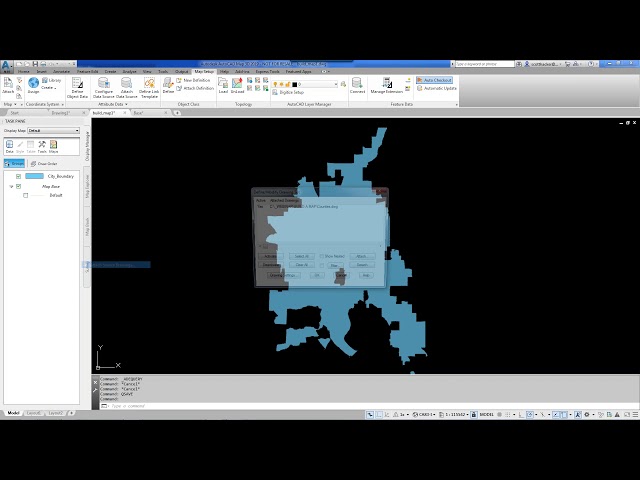The width and height of the screenshot is (640, 480).
Task: Toggle Automatic Update in Feature Data panel
Action: point(436,89)
